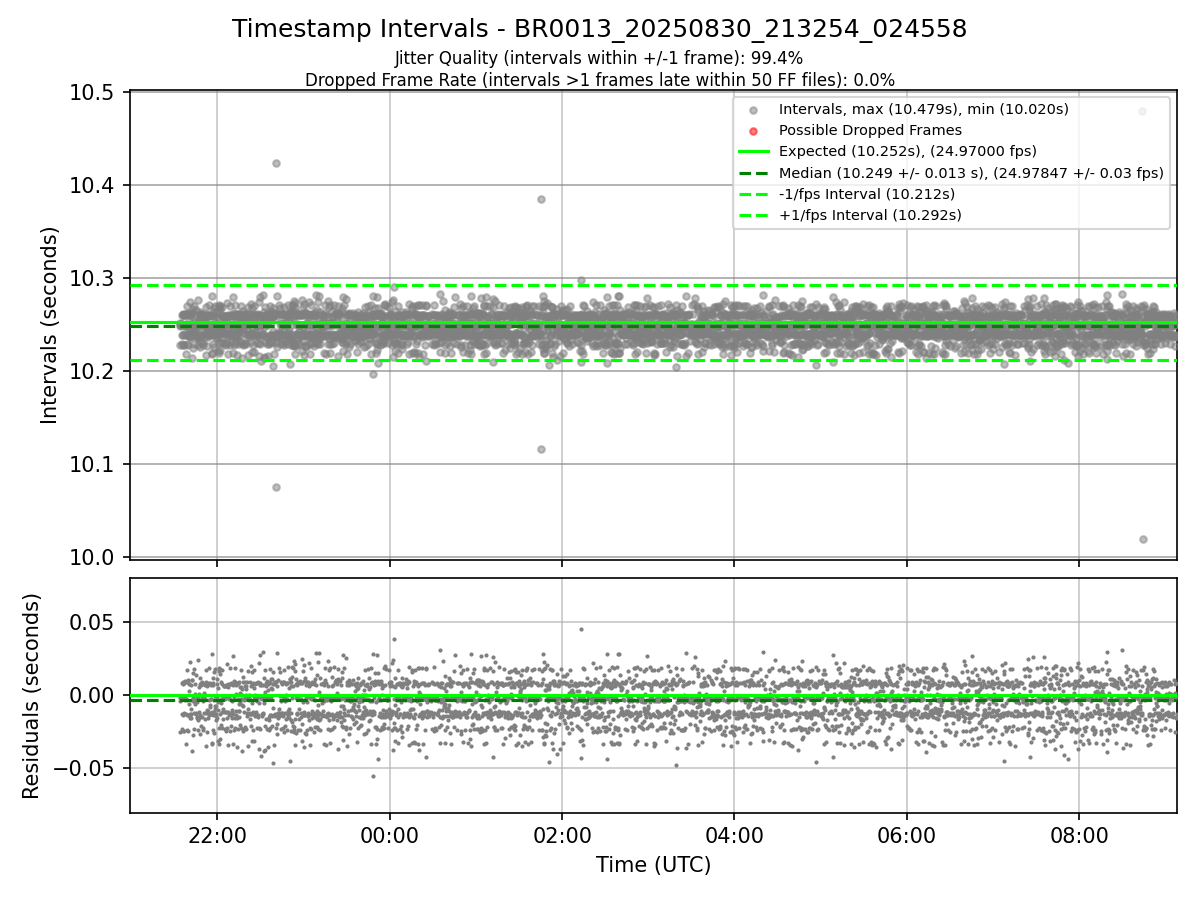Click the plot title 'Timestamp Intervals - BR0013_20250830_213254_024558'
This screenshot has height=900, width=1200.
tap(599, 29)
